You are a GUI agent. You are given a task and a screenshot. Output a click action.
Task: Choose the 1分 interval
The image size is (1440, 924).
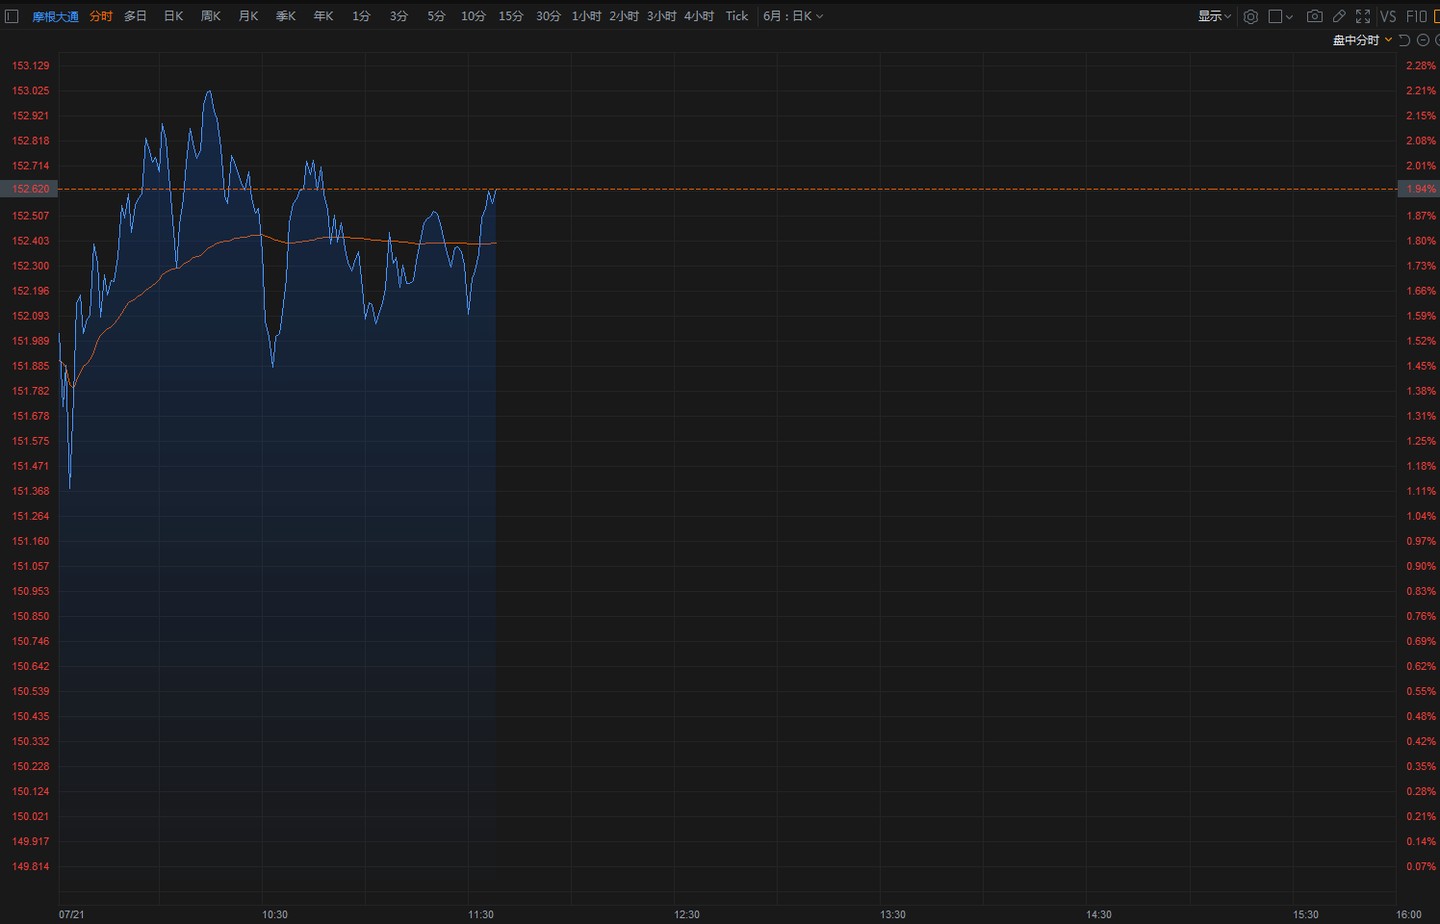[361, 16]
